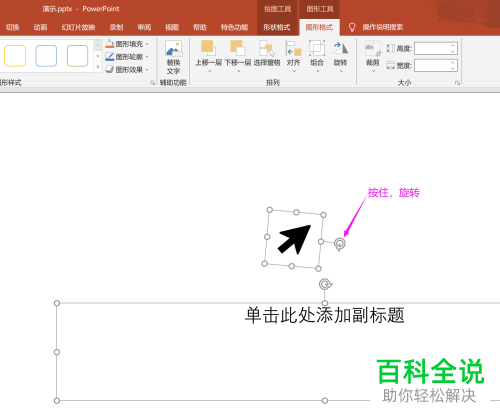
Task: Click the 对齐 align icon
Action: pos(294,49)
